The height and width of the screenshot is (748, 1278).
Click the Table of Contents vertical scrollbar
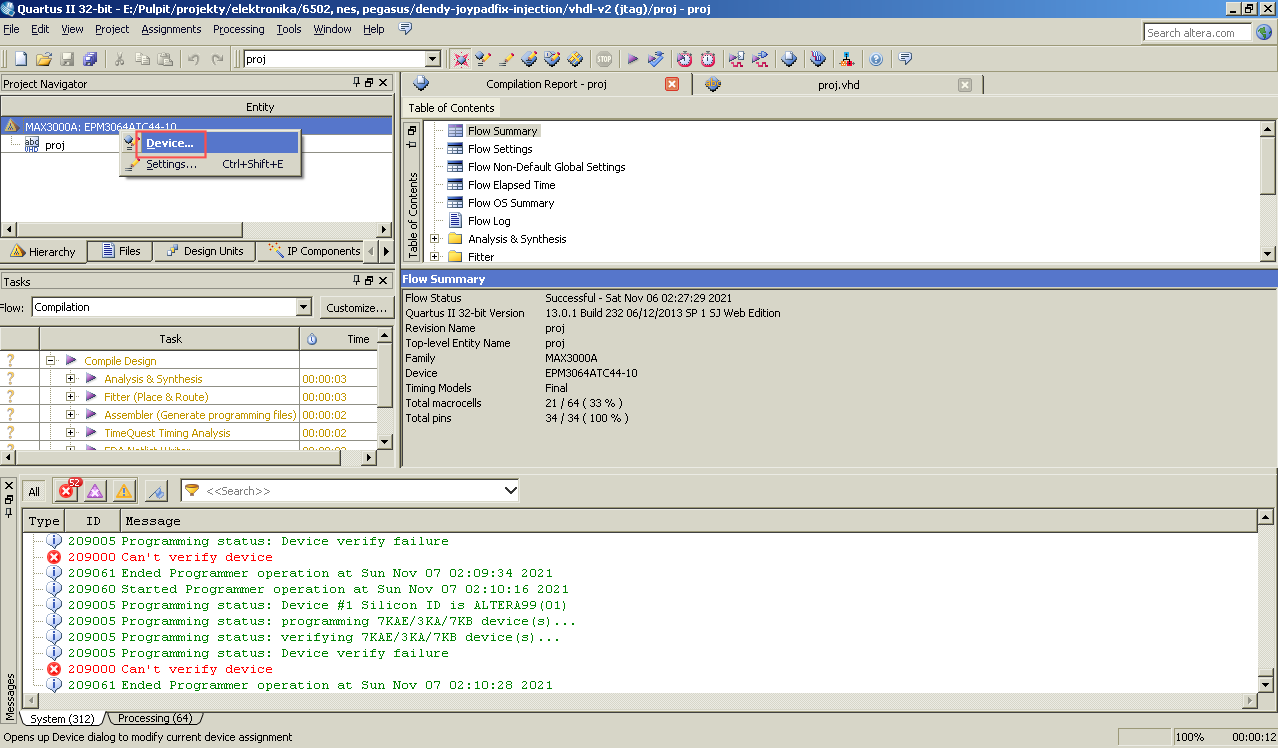point(1268,190)
